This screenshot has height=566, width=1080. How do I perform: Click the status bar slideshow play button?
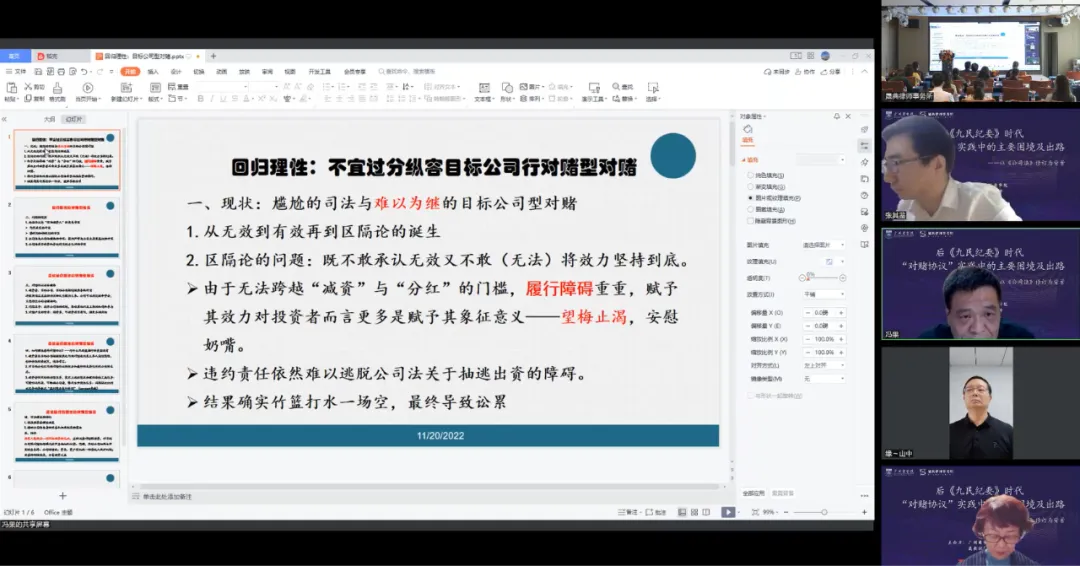pyautogui.click(x=728, y=512)
